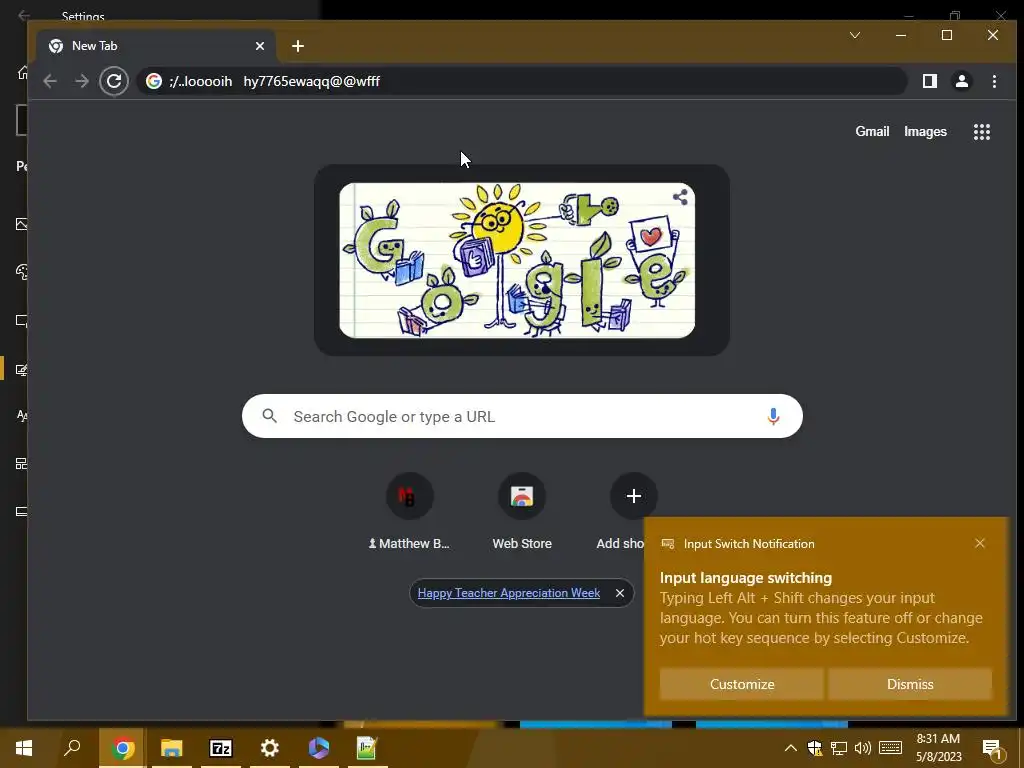Open the Gmail link

pyautogui.click(x=872, y=131)
